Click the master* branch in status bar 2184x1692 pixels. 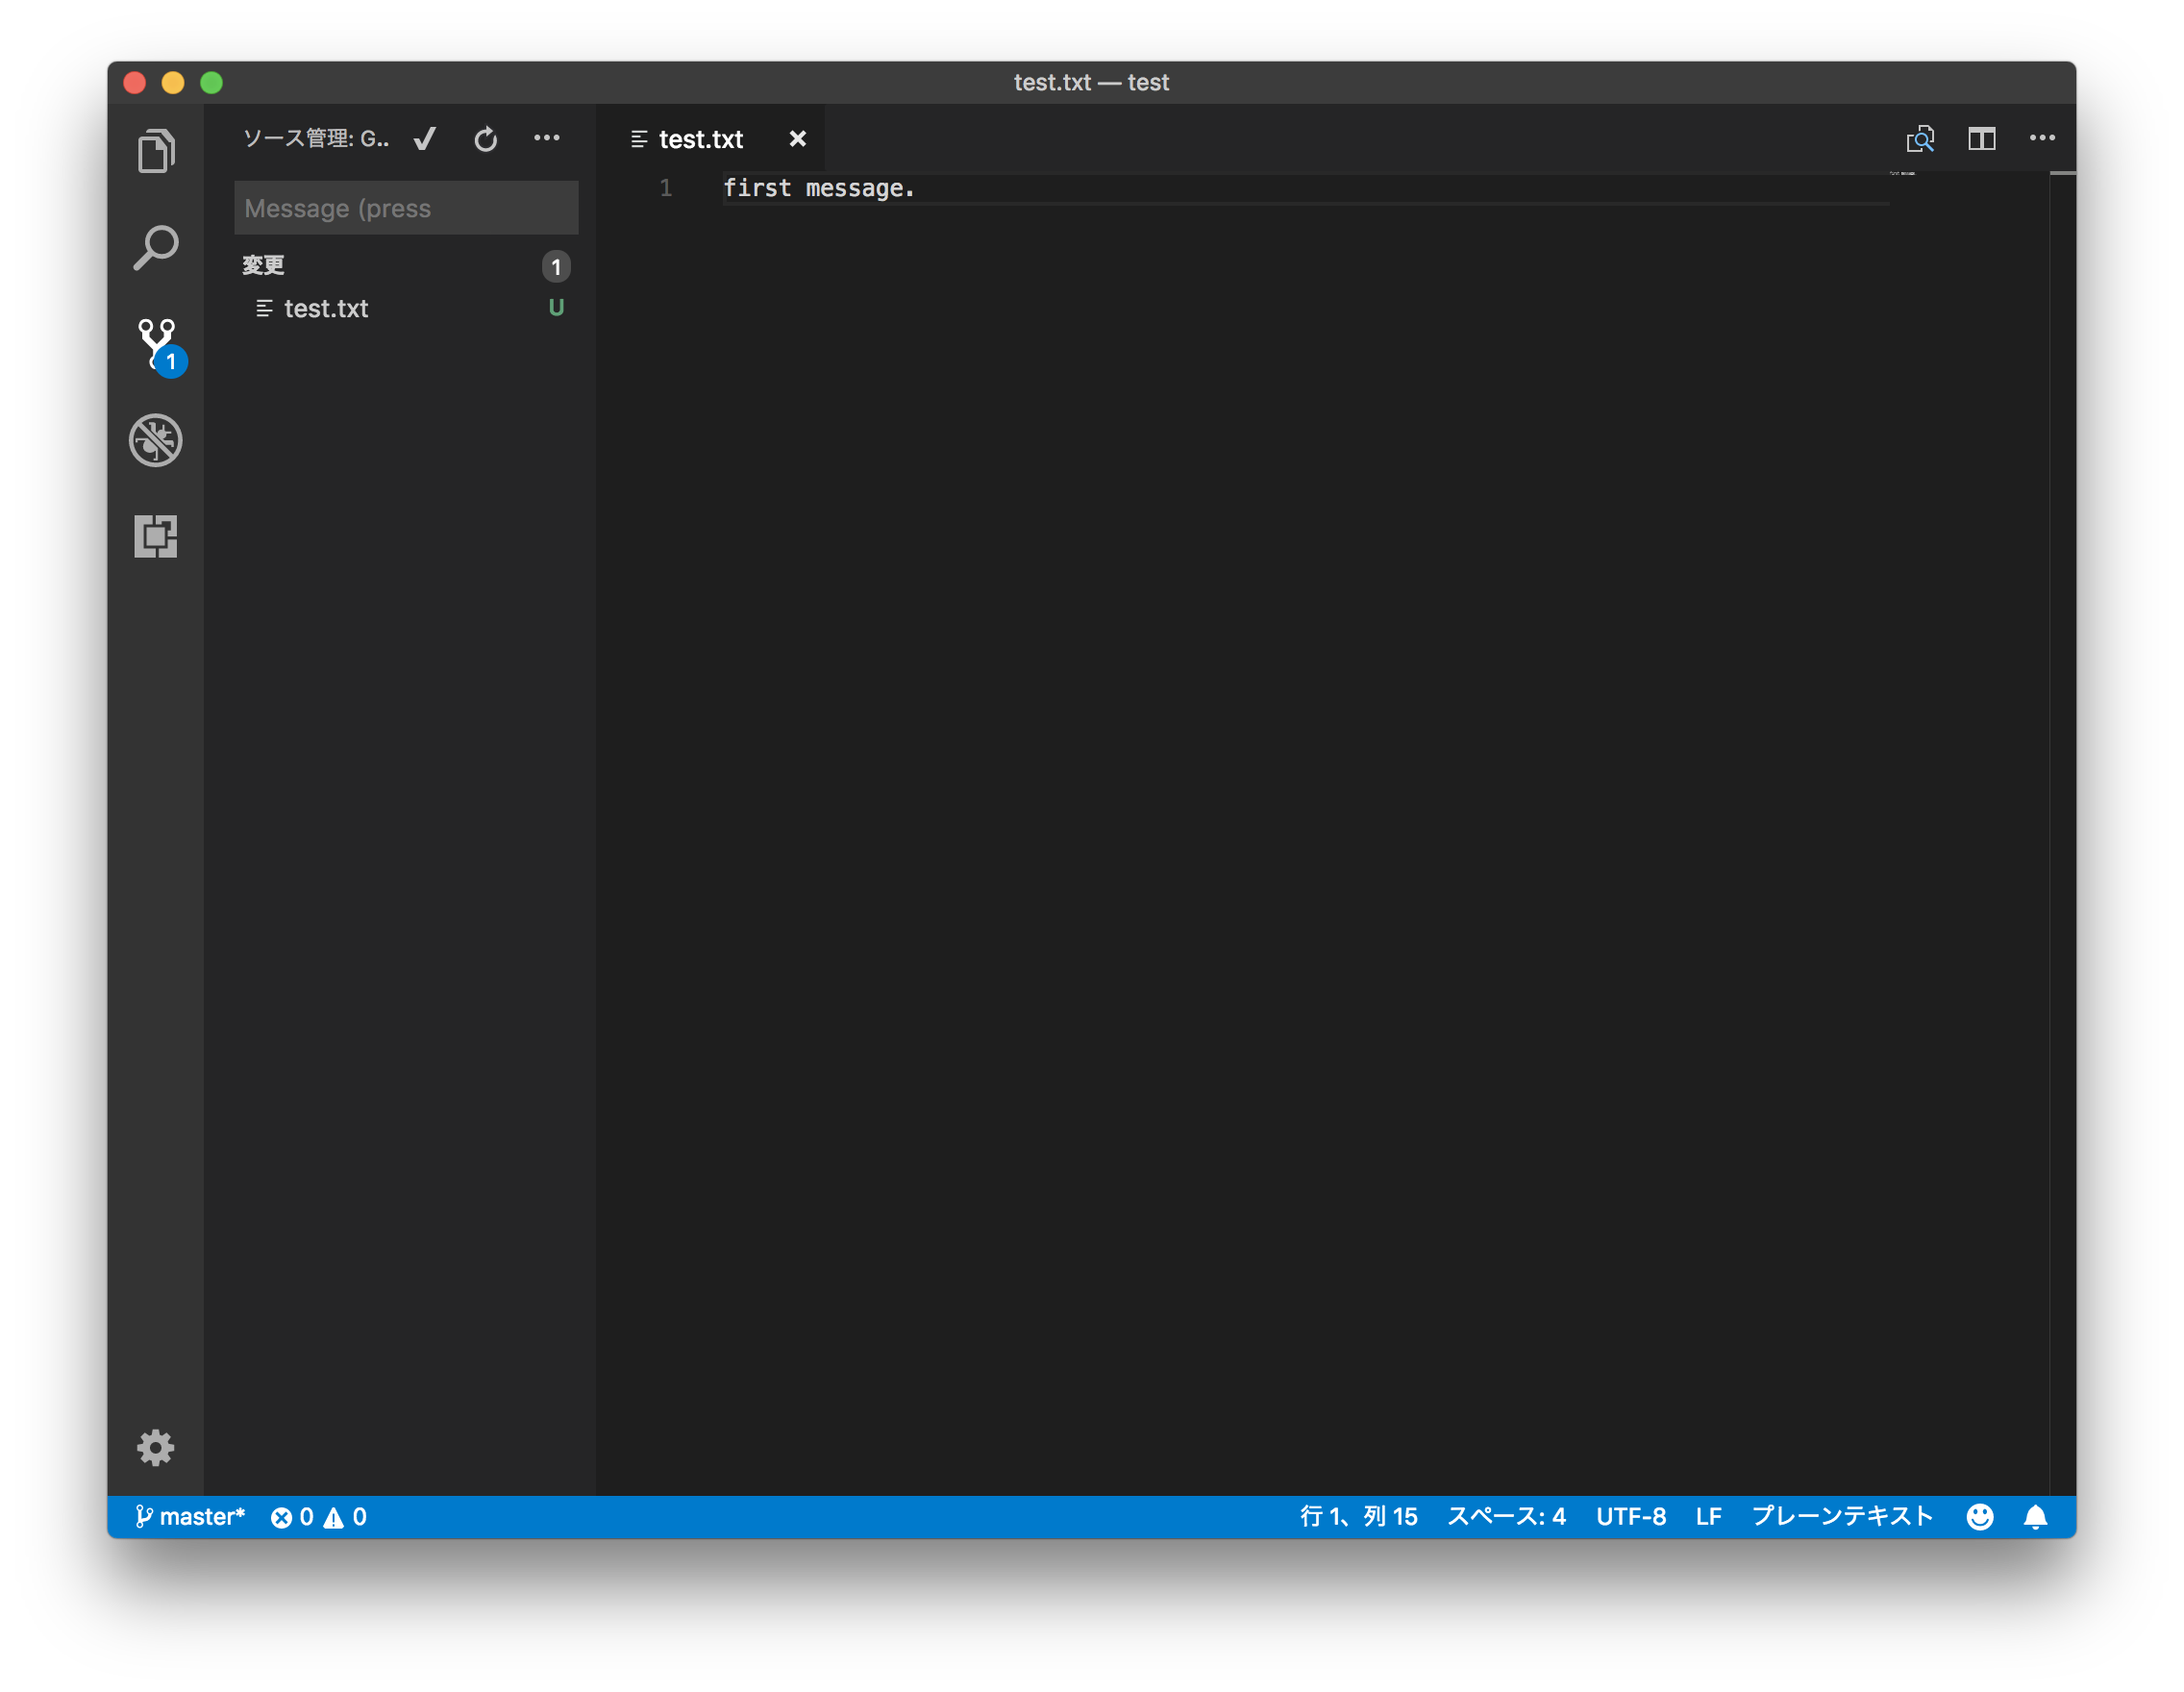coord(190,1517)
